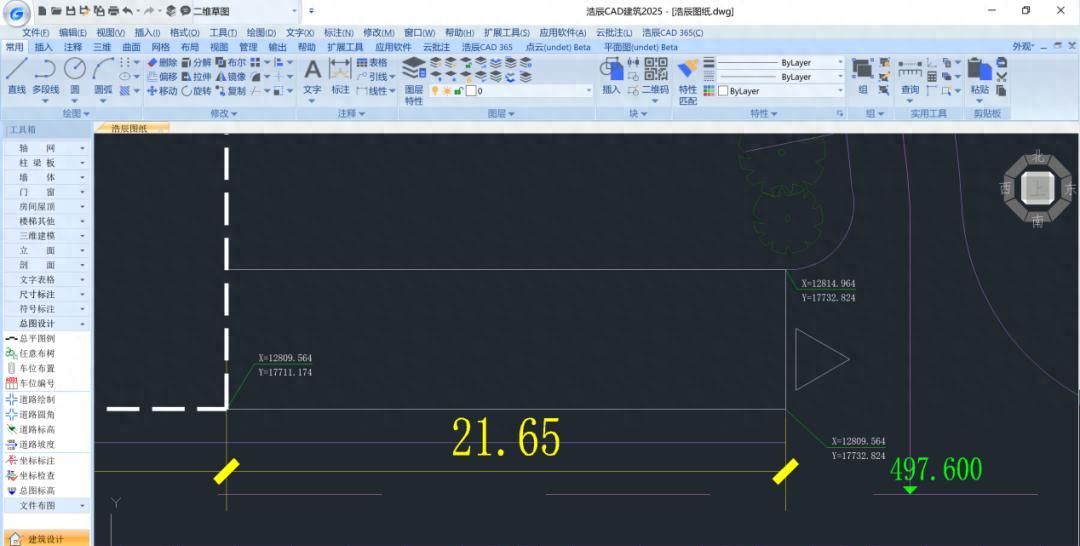Image resolution: width=1080 pixels, height=546 pixels.
Task: Toggle the layer lightbulb on/off icon
Action: pyautogui.click(x=435, y=91)
